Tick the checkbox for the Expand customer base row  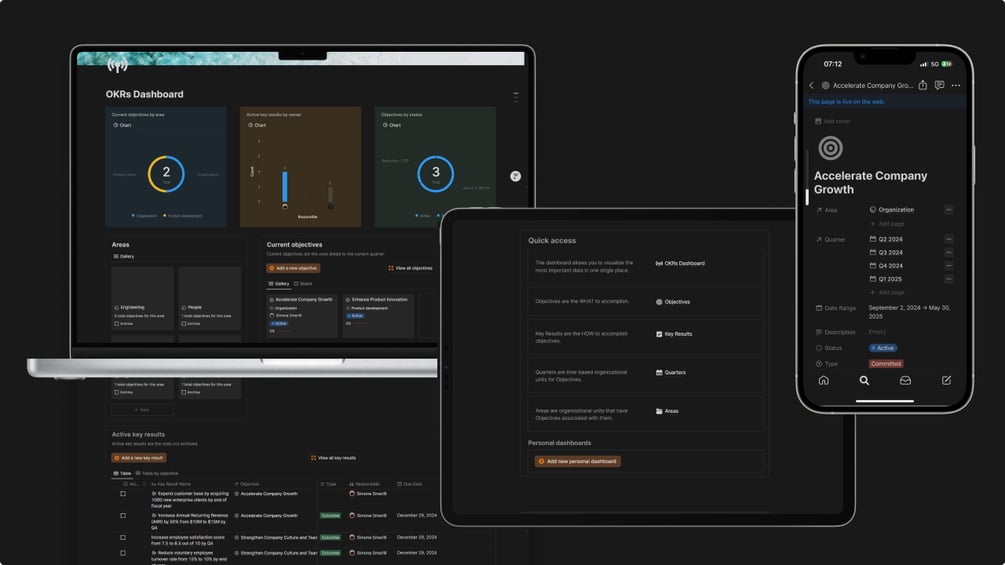123,494
